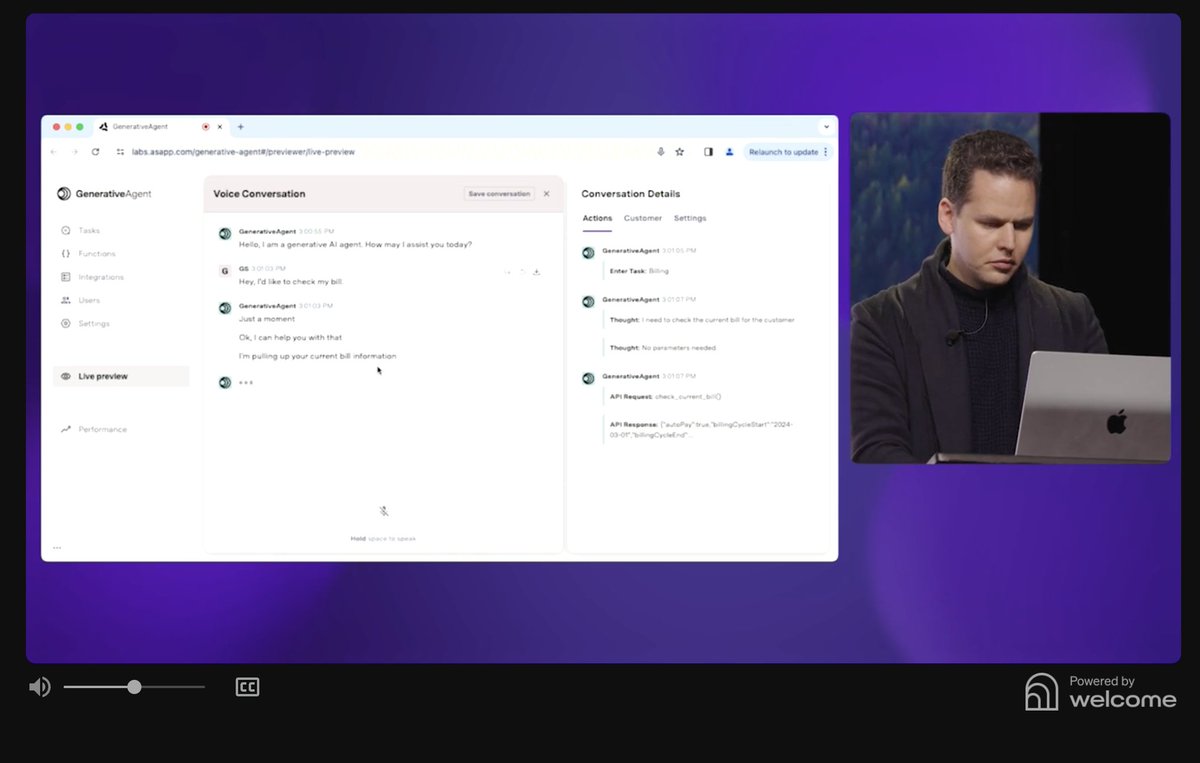Open browser three-dot menu
Screen dimensions: 1200x763
point(825,152)
